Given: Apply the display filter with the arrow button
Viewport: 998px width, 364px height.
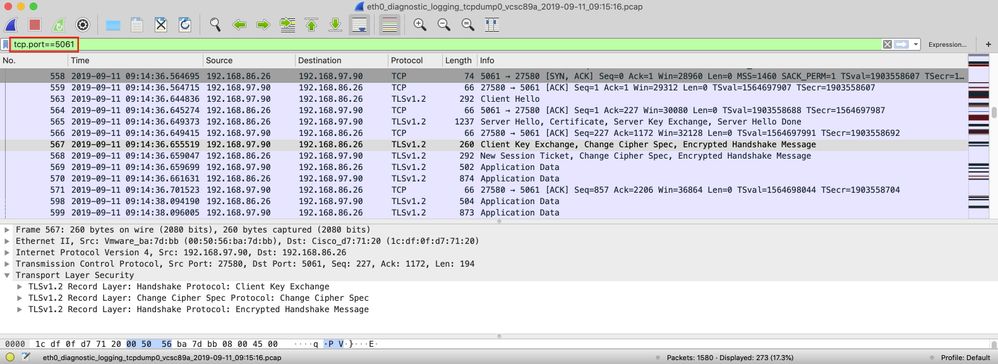Looking at the screenshot, I should click(901, 45).
